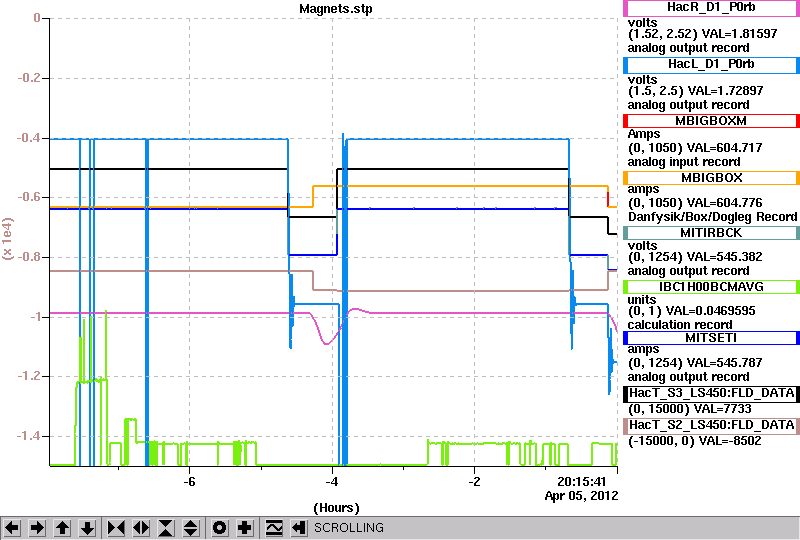Screen dimensions: 800x540
Task: Click the SCROLLING status text
Action: (x=348, y=528)
